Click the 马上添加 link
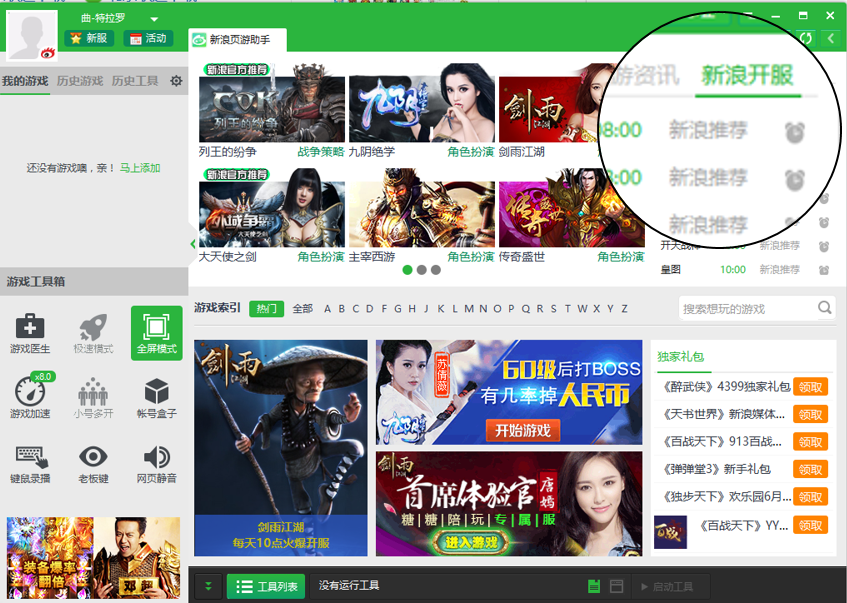Screen dimensions: 847x603 (x=140, y=168)
